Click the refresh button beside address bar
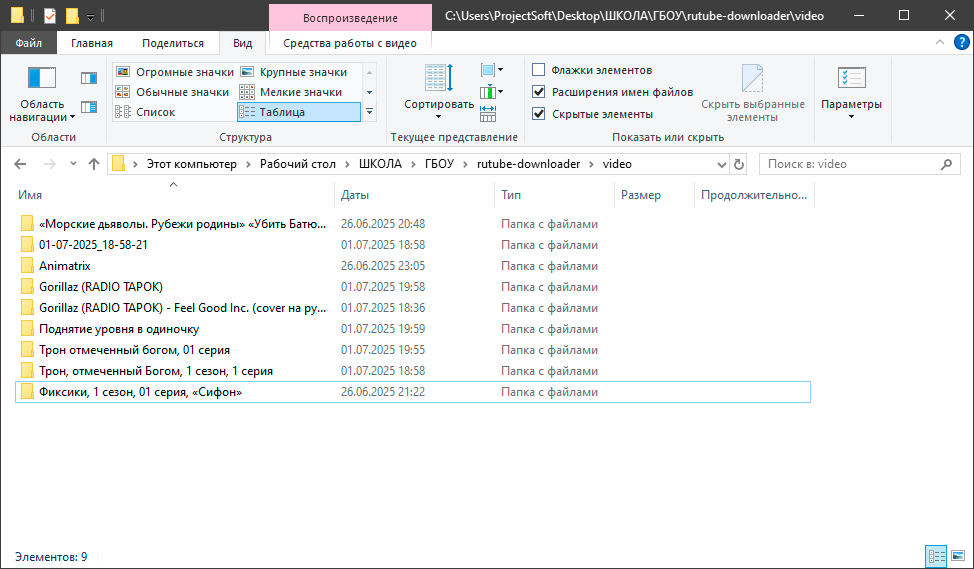 point(739,164)
